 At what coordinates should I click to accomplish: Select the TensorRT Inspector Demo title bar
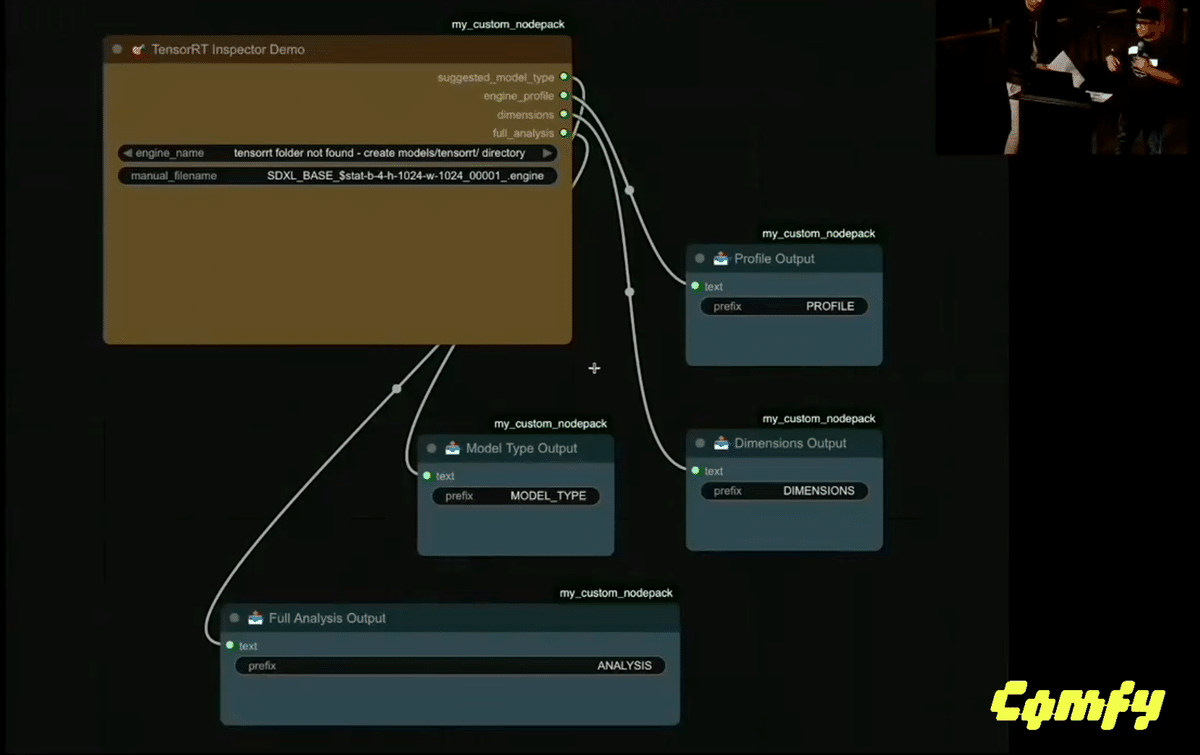pos(337,49)
